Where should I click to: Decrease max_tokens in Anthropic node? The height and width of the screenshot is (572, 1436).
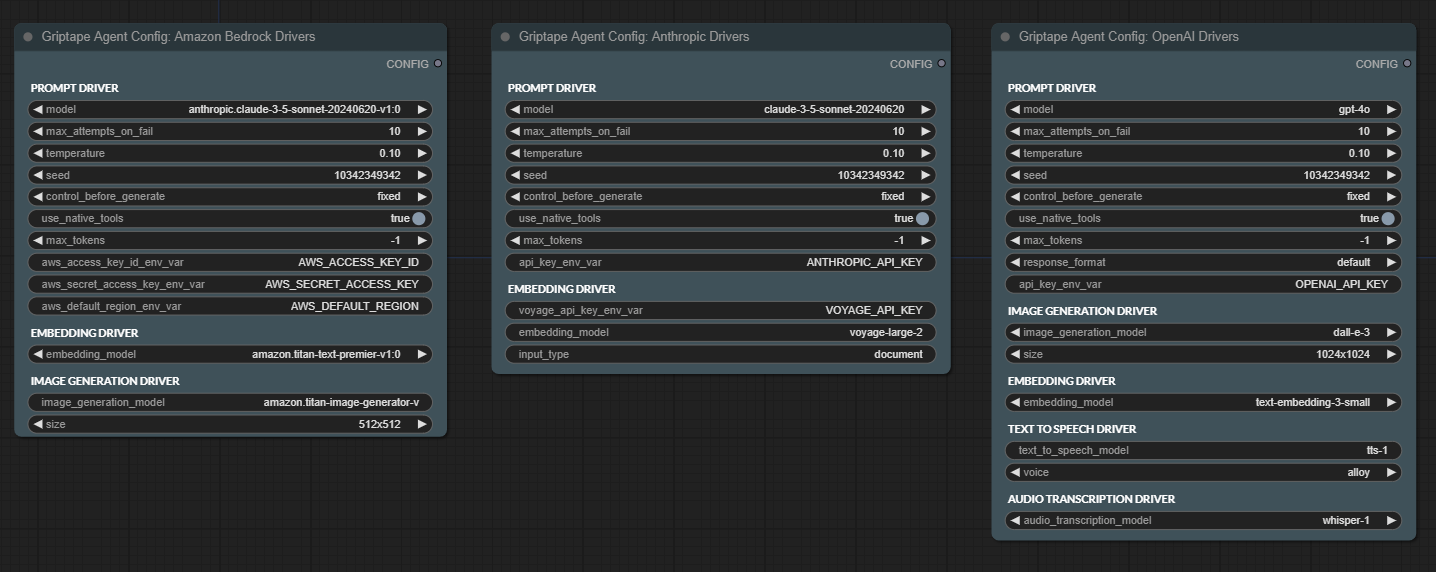pos(516,241)
